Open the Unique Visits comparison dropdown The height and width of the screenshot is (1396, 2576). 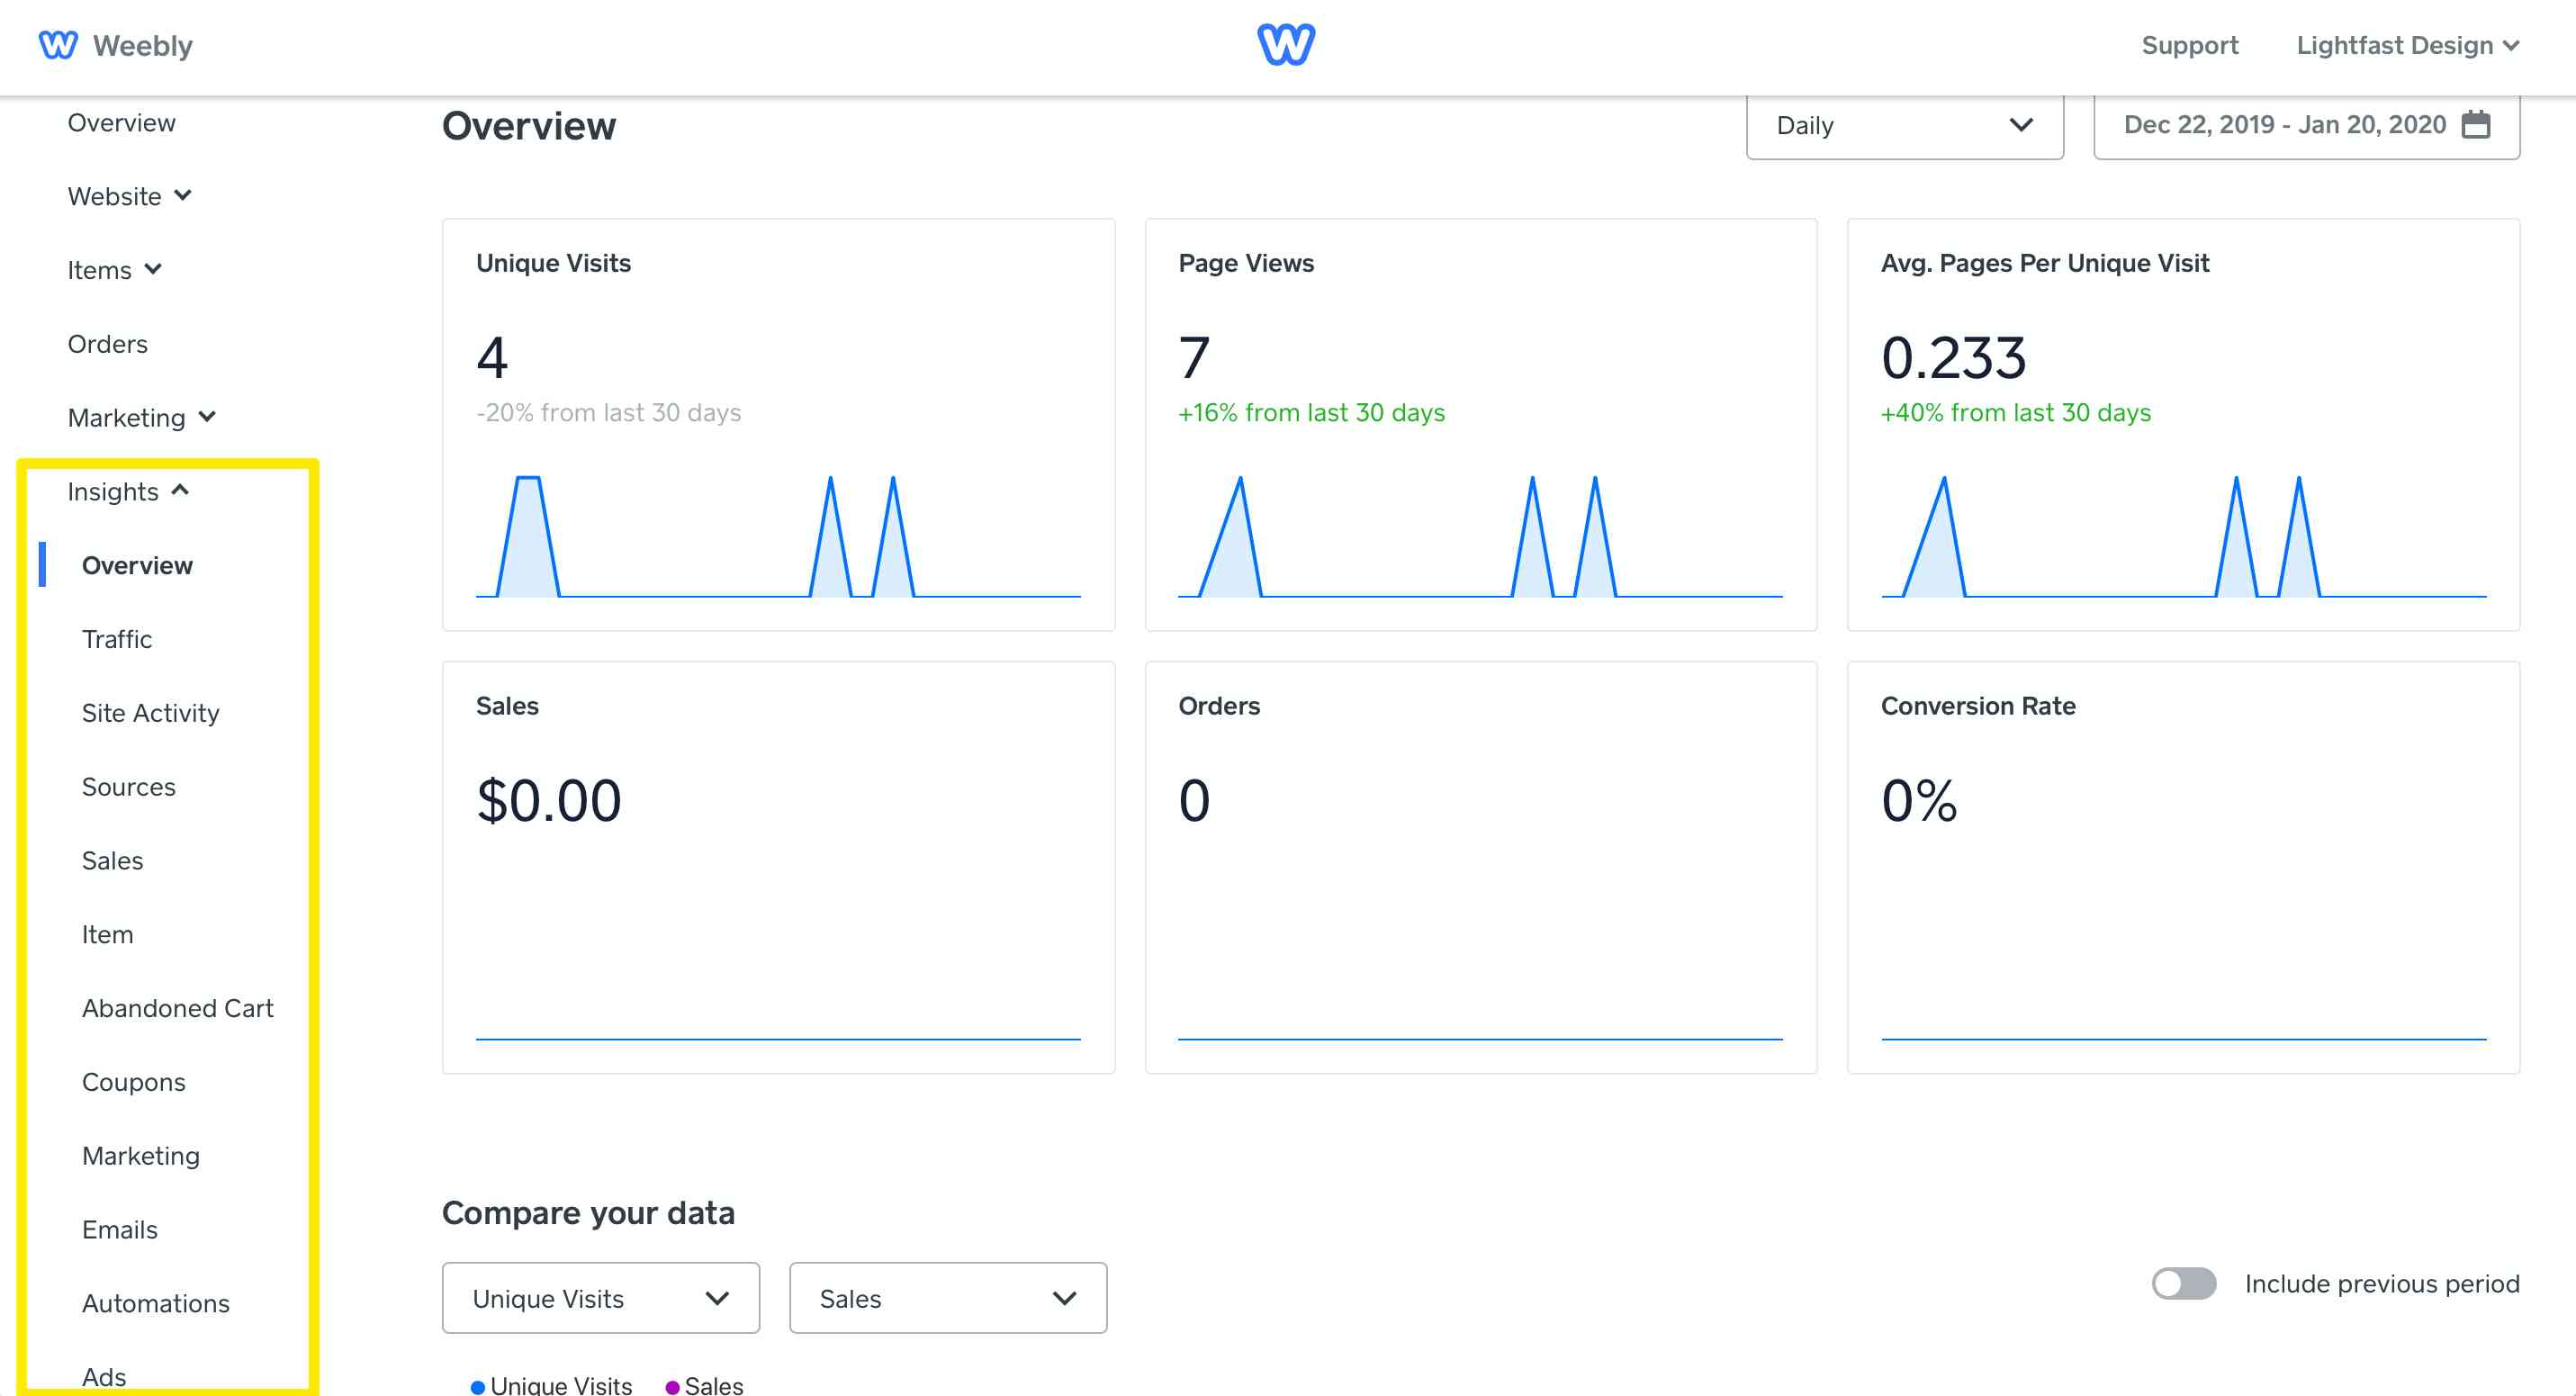click(600, 1298)
